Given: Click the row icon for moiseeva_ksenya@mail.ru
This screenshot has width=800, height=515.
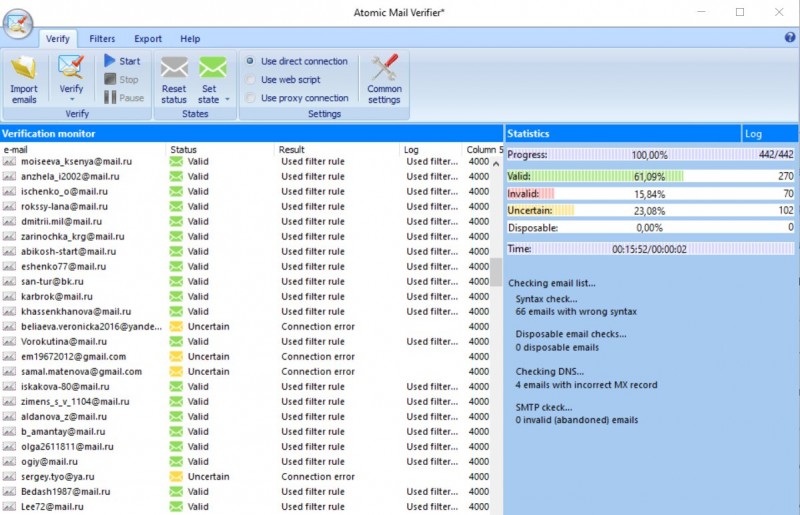Looking at the screenshot, I should pyautogui.click(x=9, y=161).
